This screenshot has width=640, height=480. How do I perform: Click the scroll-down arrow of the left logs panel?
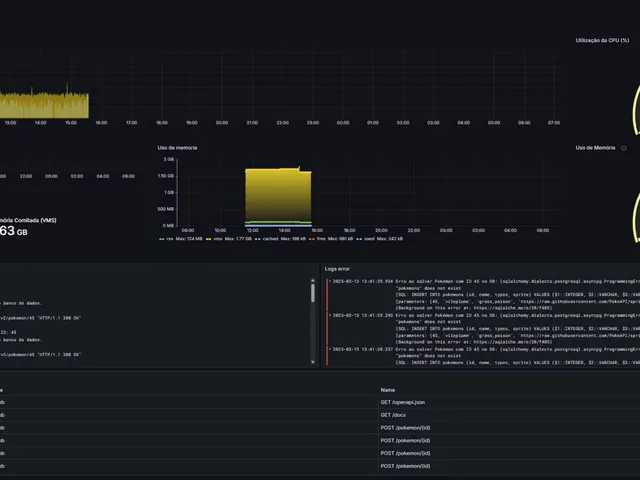coord(313,362)
